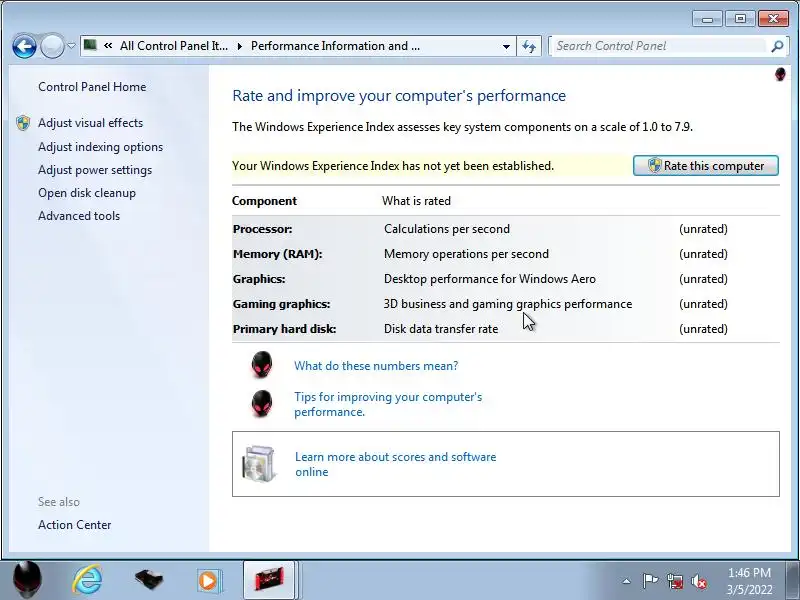Image resolution: width=800 pixels, height=600 pixels.
Task: Click the alien help icon top right
Action: (780, 74)
